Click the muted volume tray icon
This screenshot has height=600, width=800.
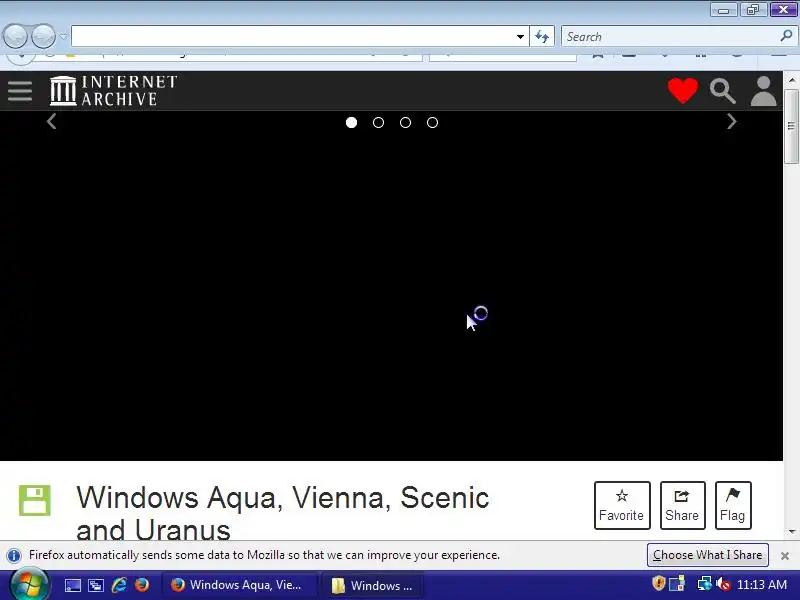click(x=723, y=584)
